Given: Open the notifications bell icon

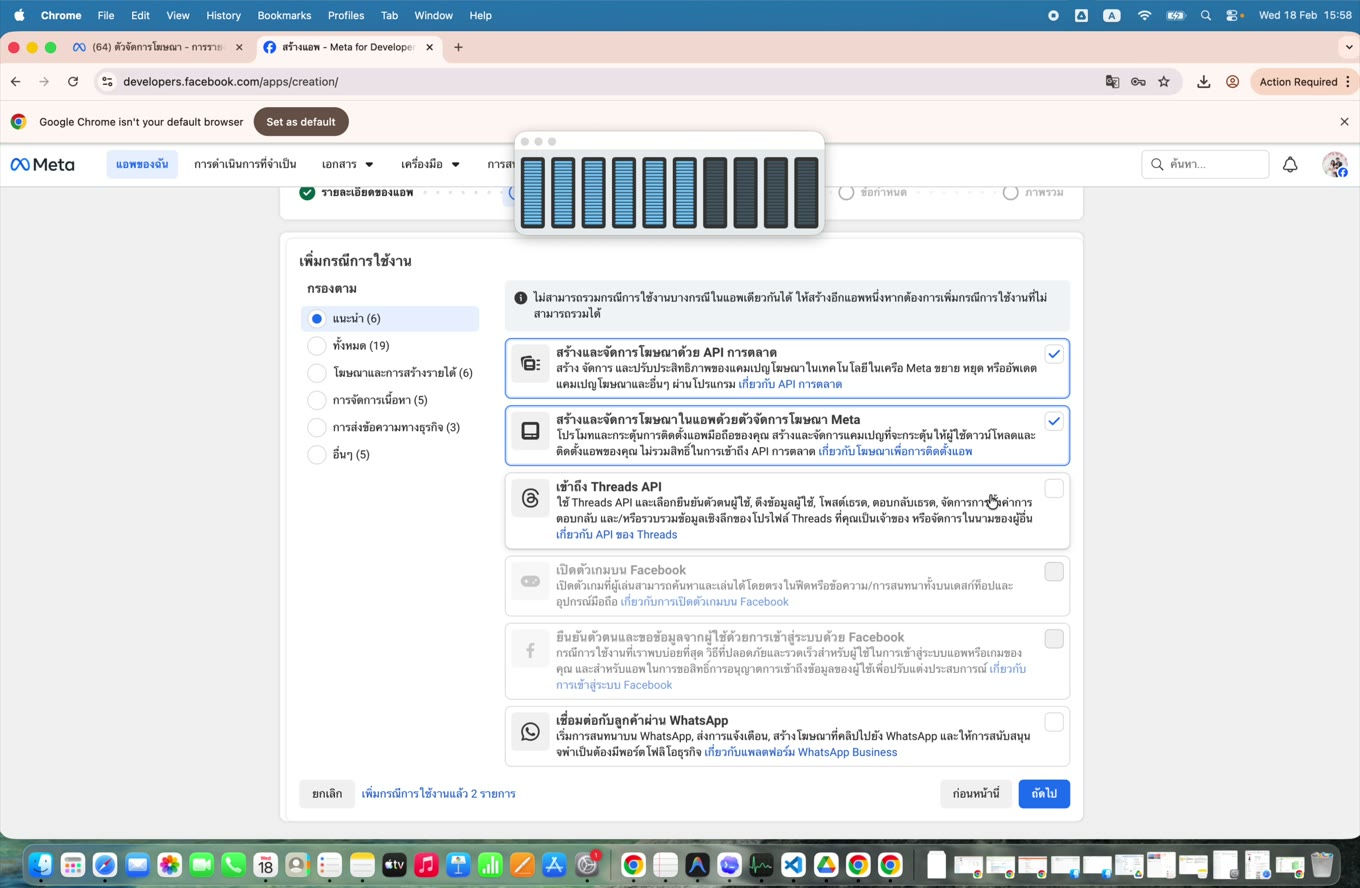Looking at the screenshot, I should pos(1290,165).
